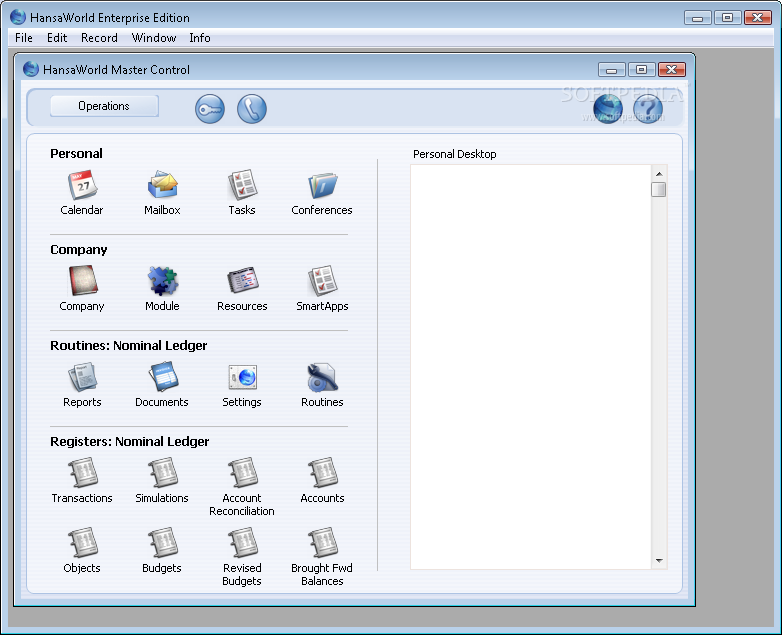Viewport: 782px width, 635px height.
Task: Open the Resources planner icon
Action: (242, 281)
